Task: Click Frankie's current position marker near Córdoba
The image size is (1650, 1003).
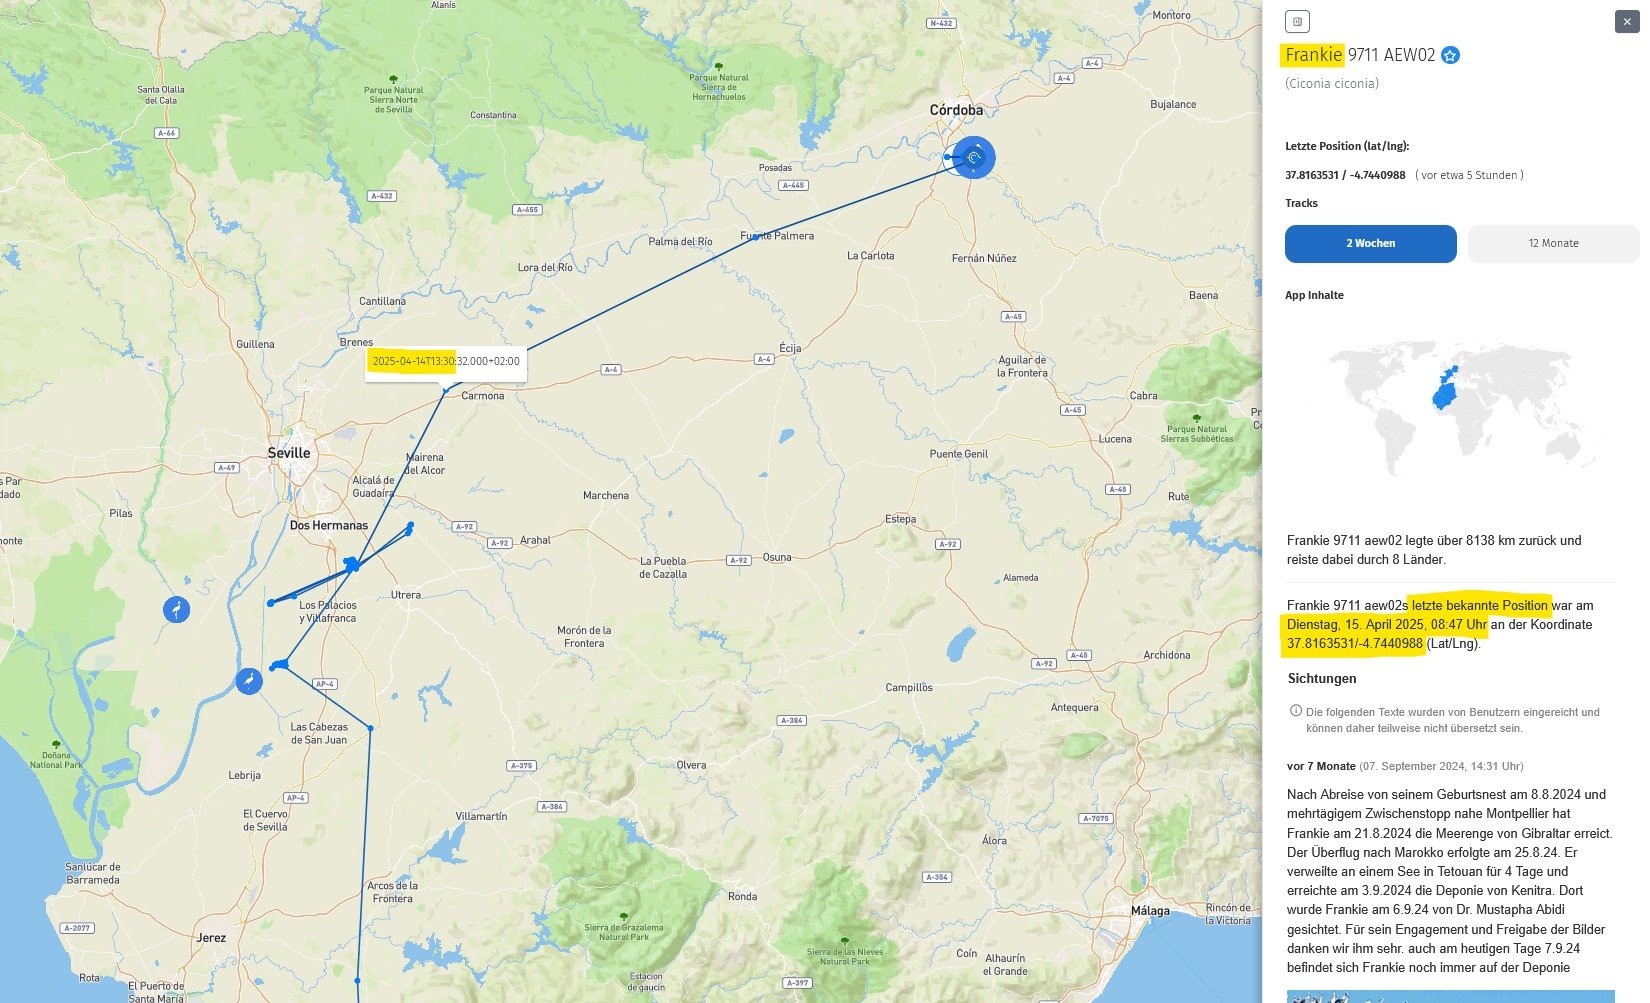Action: [x=973, y=157]
